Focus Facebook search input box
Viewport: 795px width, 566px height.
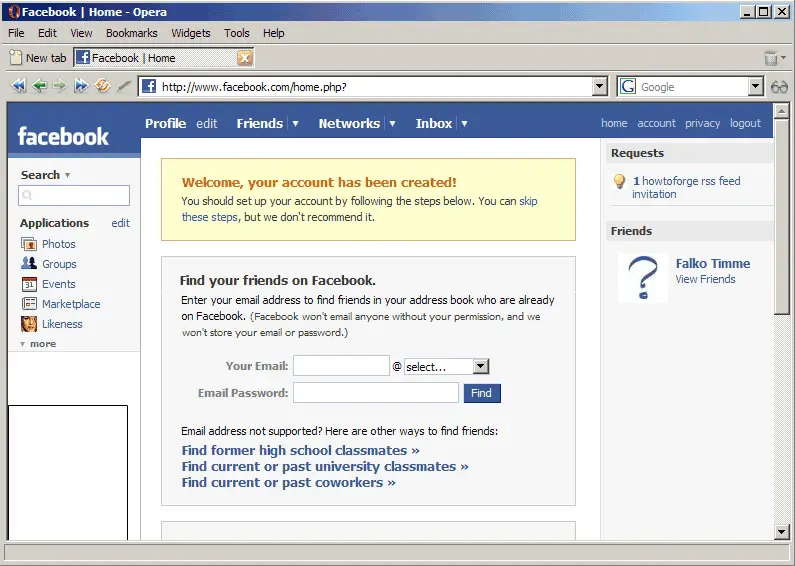(74, 195)
